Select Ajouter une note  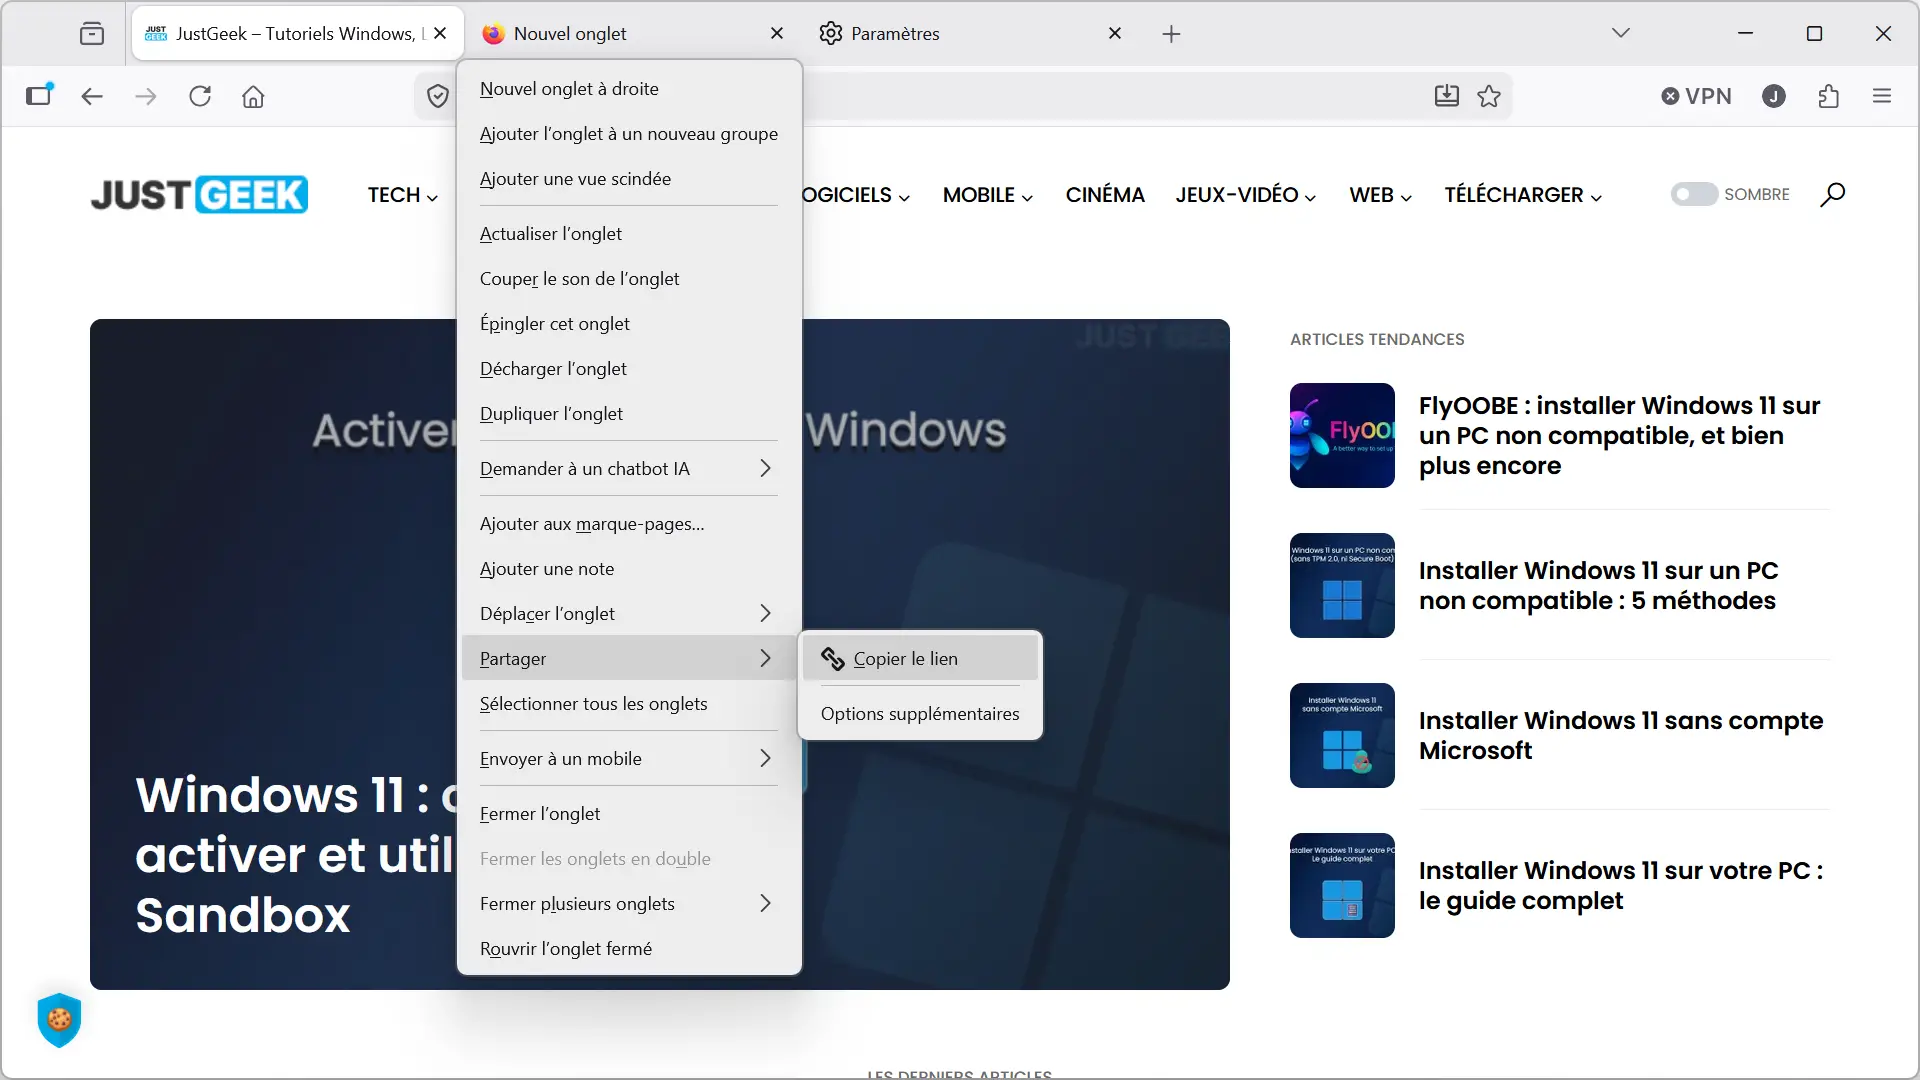pos(629,568)
